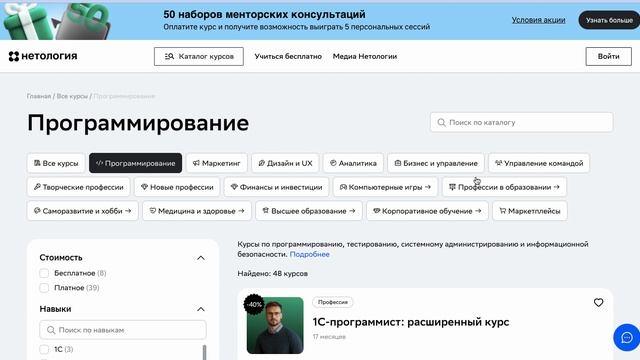Screen dimensions: 640x360
Task: Select the Программирование category chip
Action: 135,163
